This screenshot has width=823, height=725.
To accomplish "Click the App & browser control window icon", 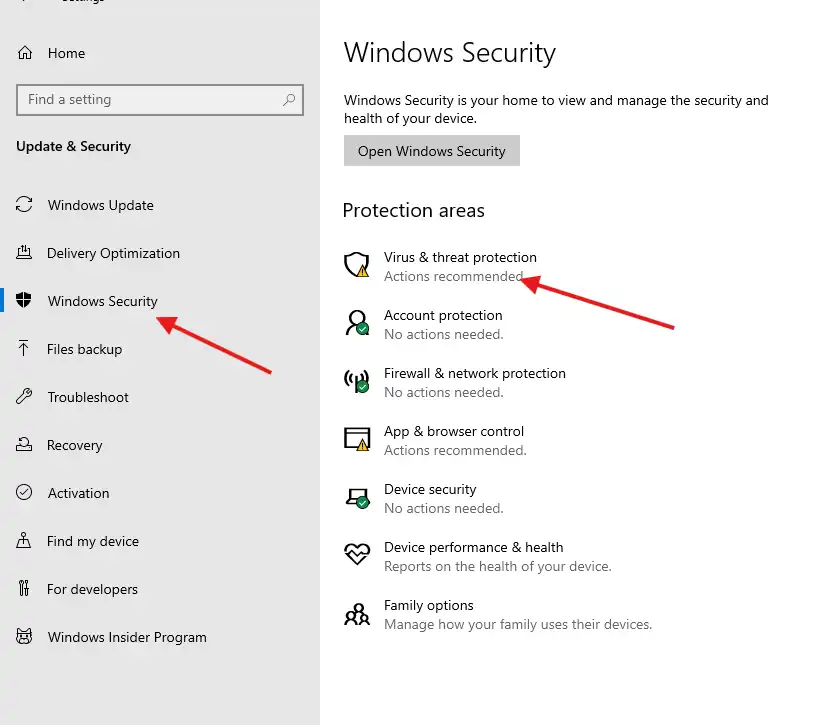I will [x=357, y=439].
